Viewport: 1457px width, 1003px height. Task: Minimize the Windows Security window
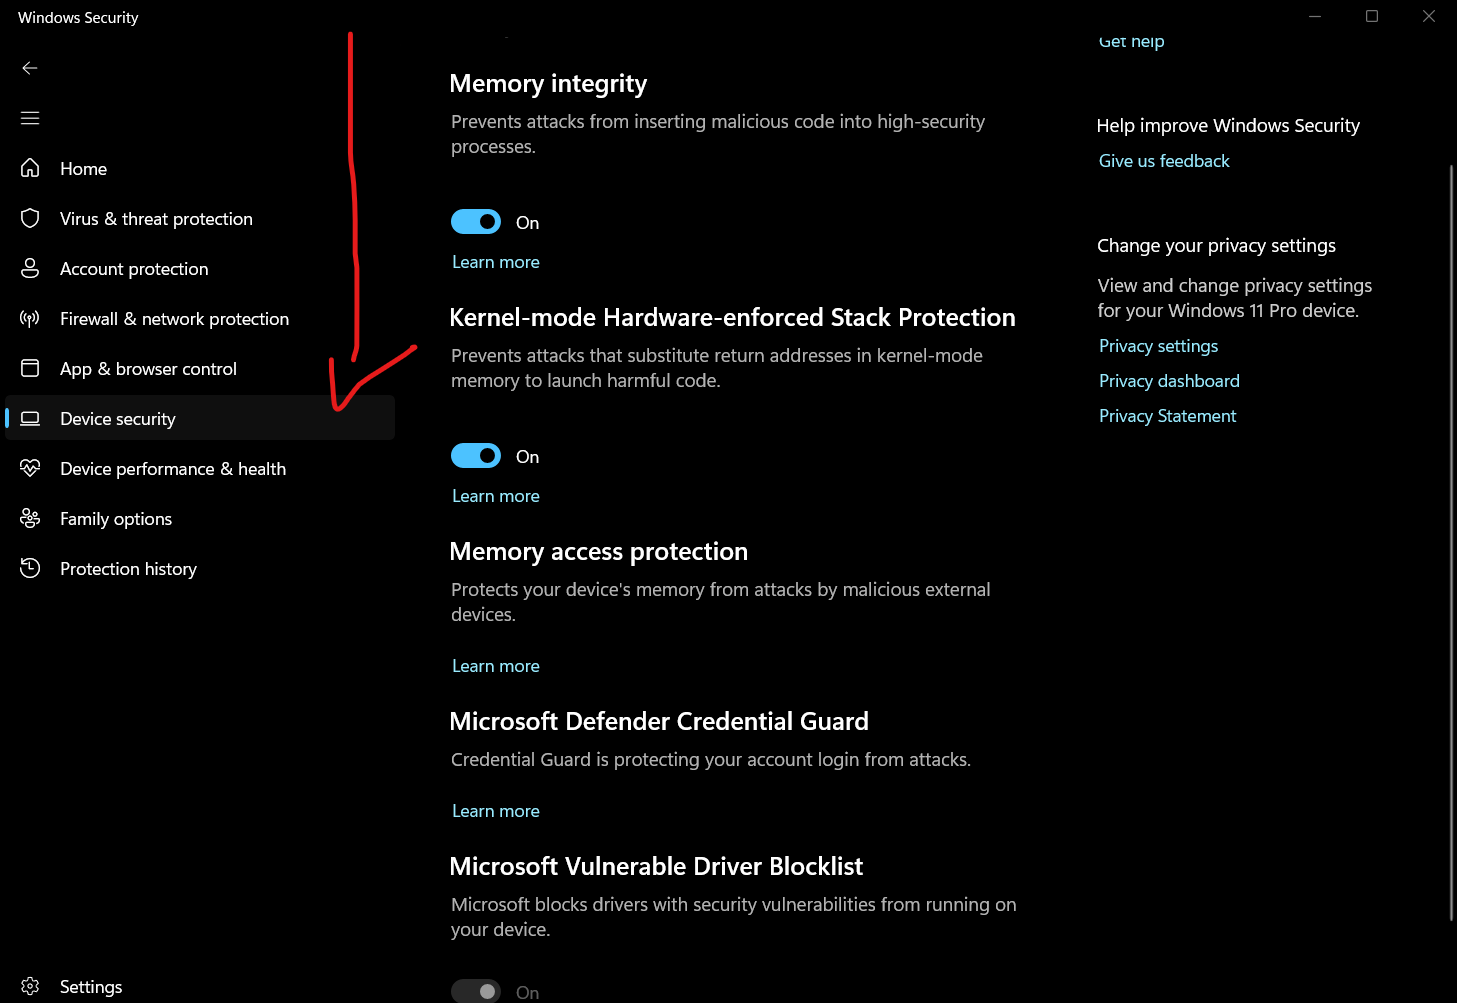tap(1315, 16)
